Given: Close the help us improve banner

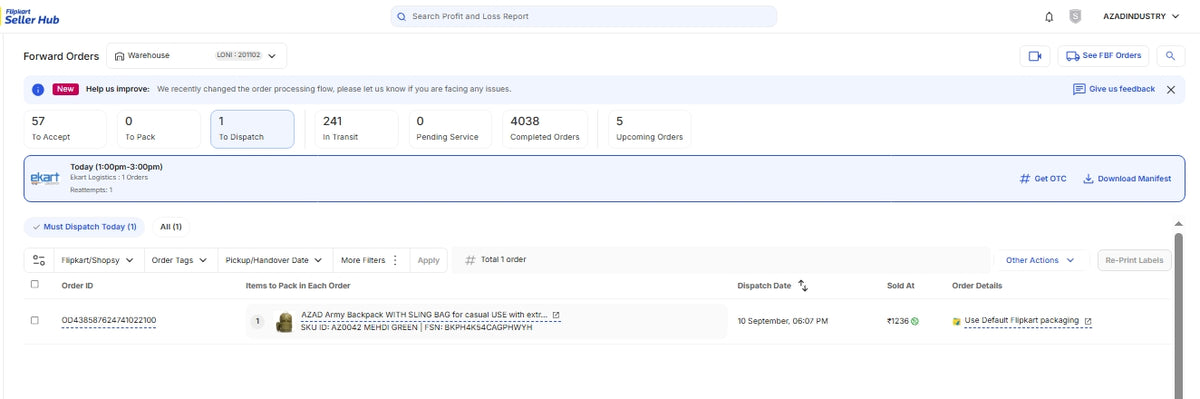Looking at the screenshot, I should pyautogui.click(x=1171, y=89).
